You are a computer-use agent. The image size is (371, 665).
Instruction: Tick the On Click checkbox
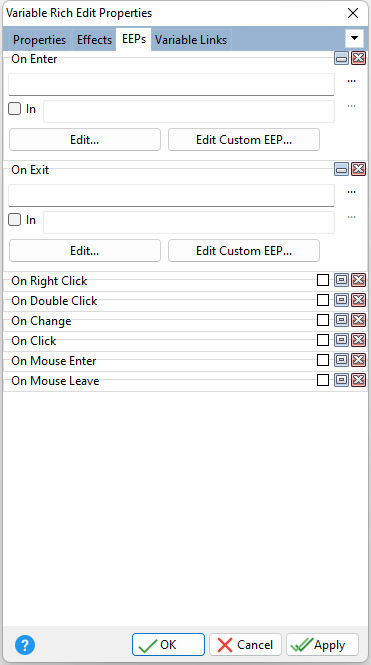[x=323, y=340]
